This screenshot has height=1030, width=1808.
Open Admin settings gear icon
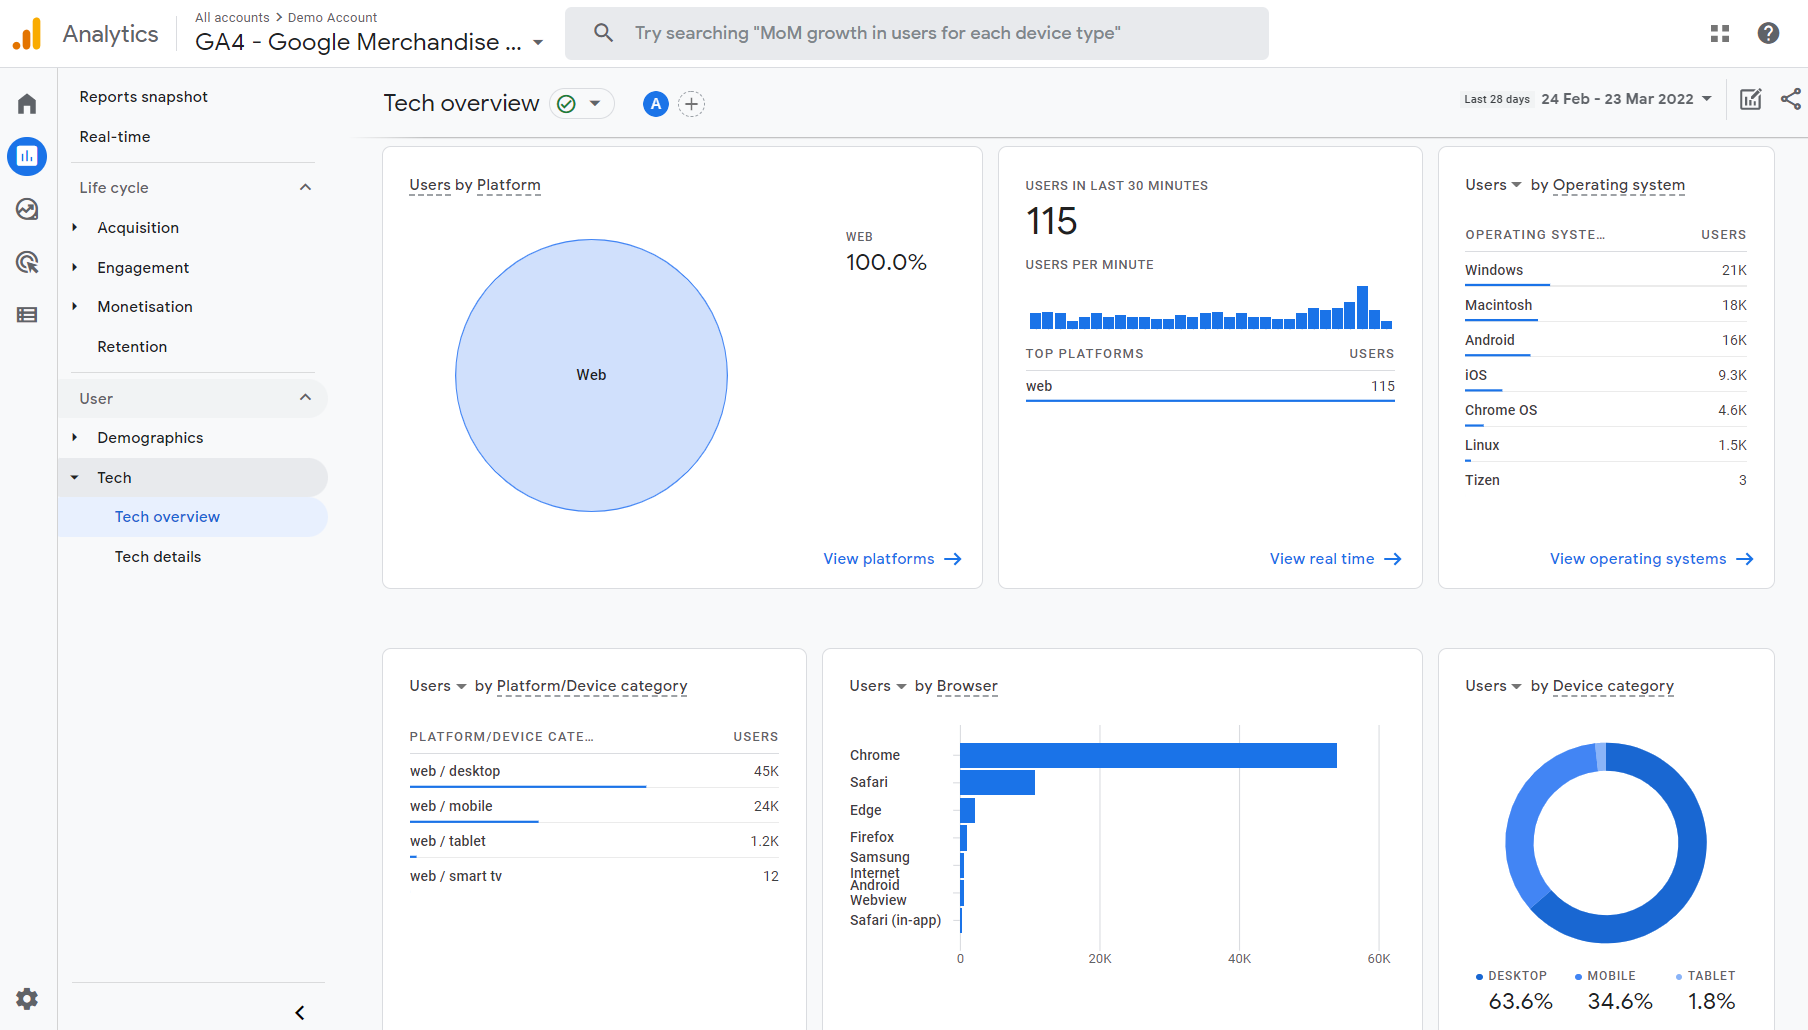[x=27, y=998]
